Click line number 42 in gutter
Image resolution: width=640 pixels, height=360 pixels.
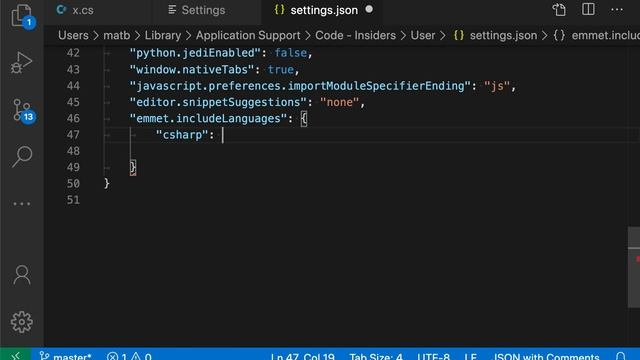pos(73,53)
